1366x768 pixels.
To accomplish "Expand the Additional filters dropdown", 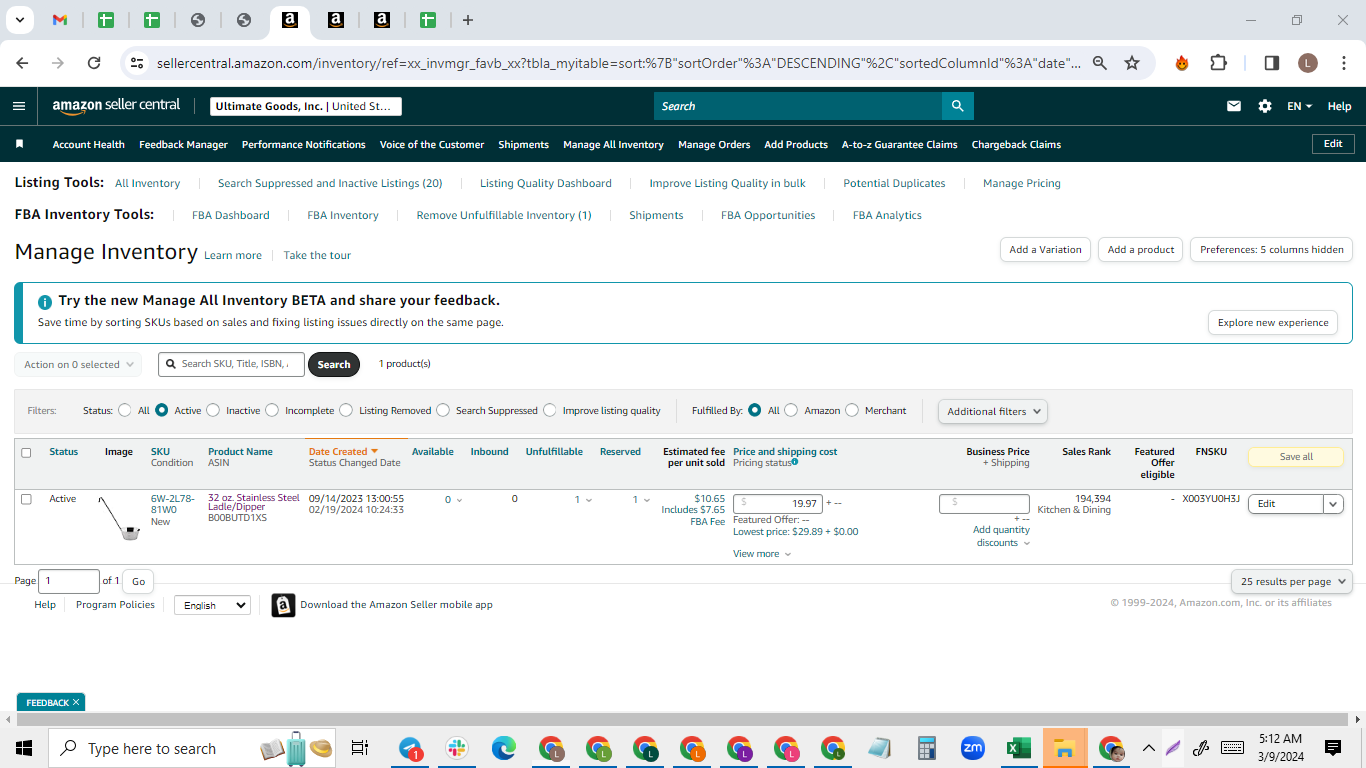I will (x=992, y=411).
